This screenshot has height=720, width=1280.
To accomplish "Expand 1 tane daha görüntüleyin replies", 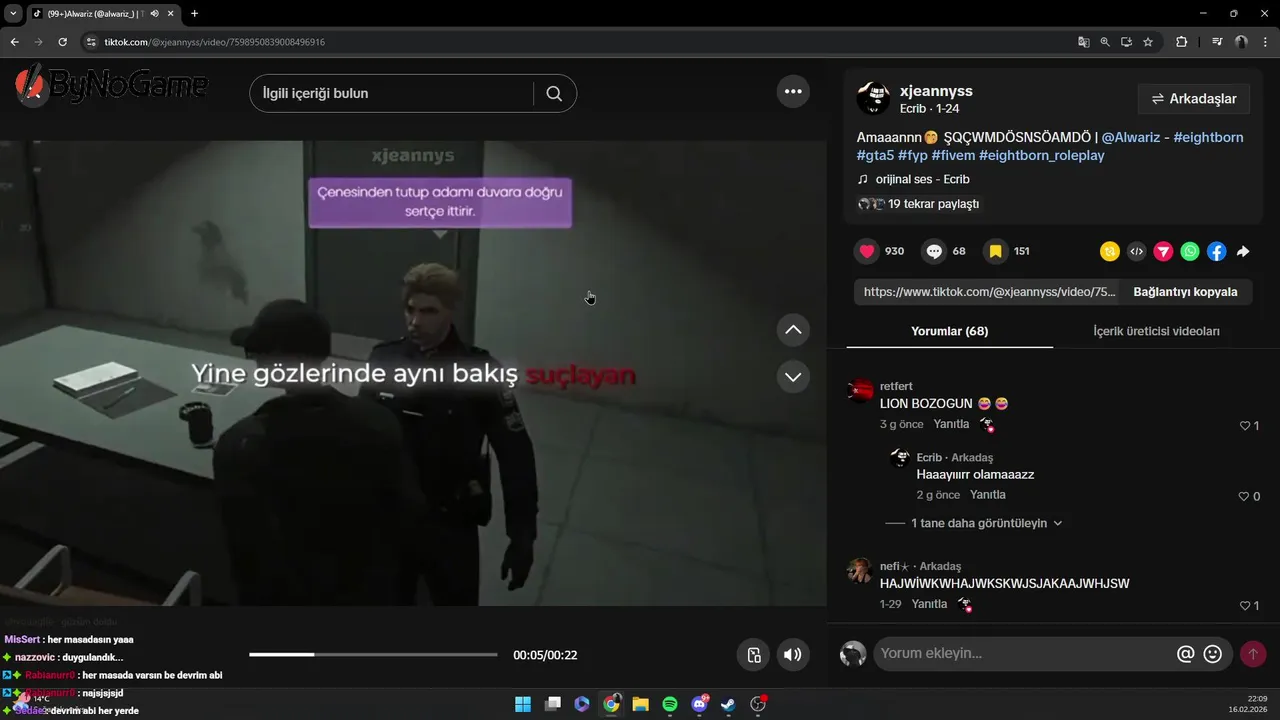I will pyautogui.click(x=986, y=523).
